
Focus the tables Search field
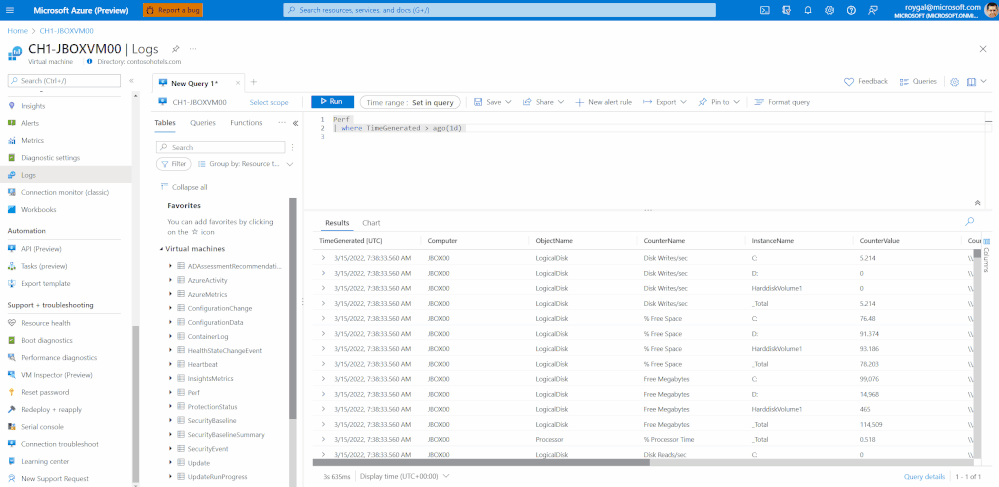coord(222,147)
